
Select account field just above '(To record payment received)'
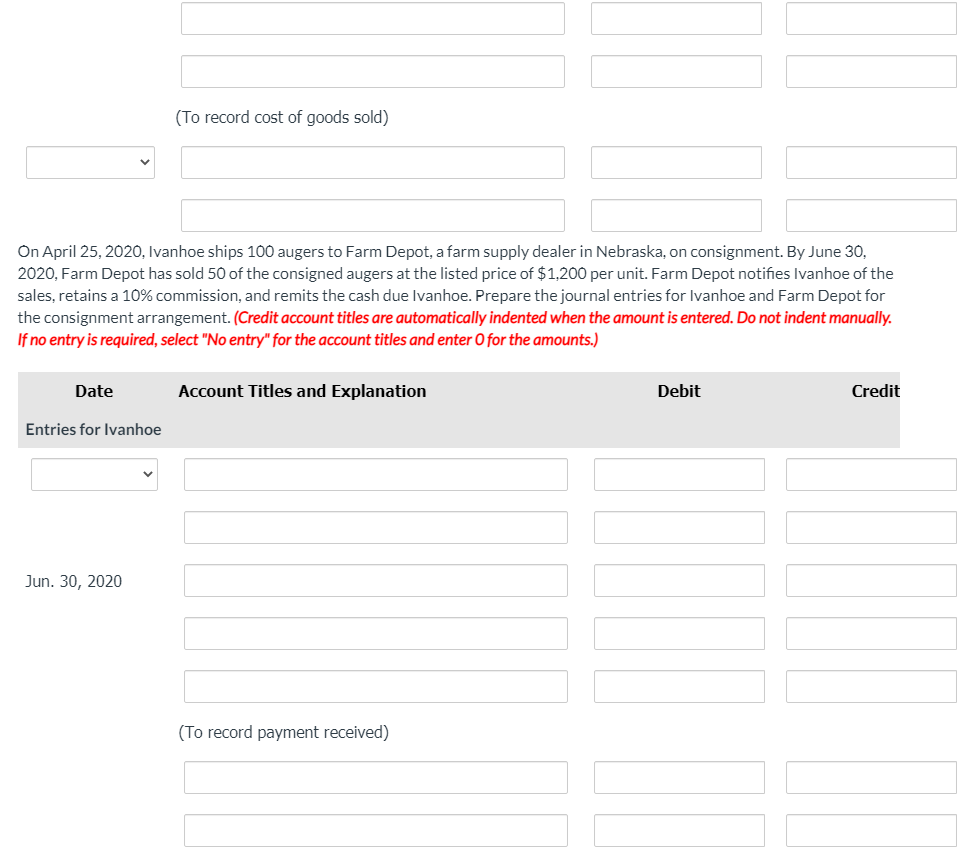point(375,686)
